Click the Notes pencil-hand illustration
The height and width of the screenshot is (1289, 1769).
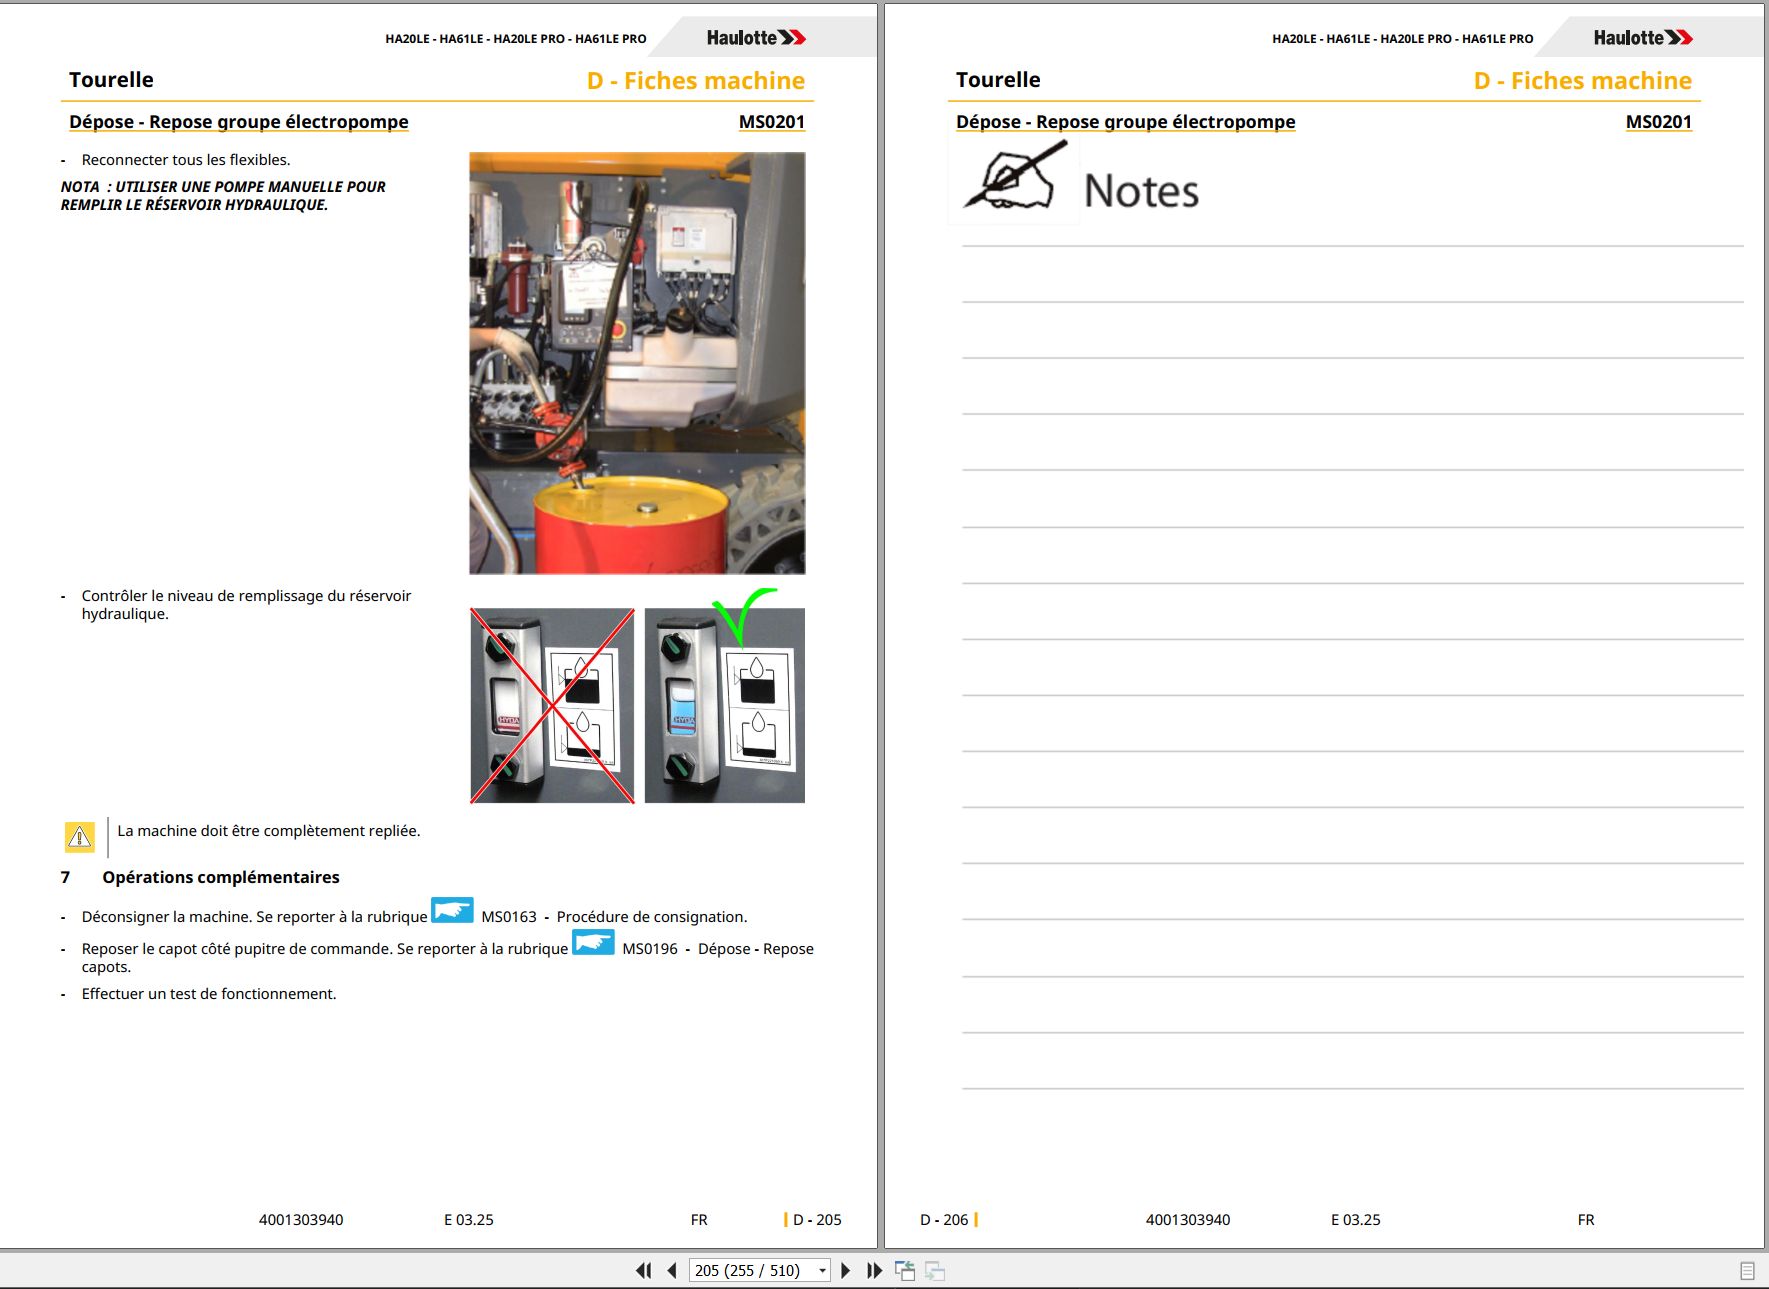click(x=1013, y=179)
